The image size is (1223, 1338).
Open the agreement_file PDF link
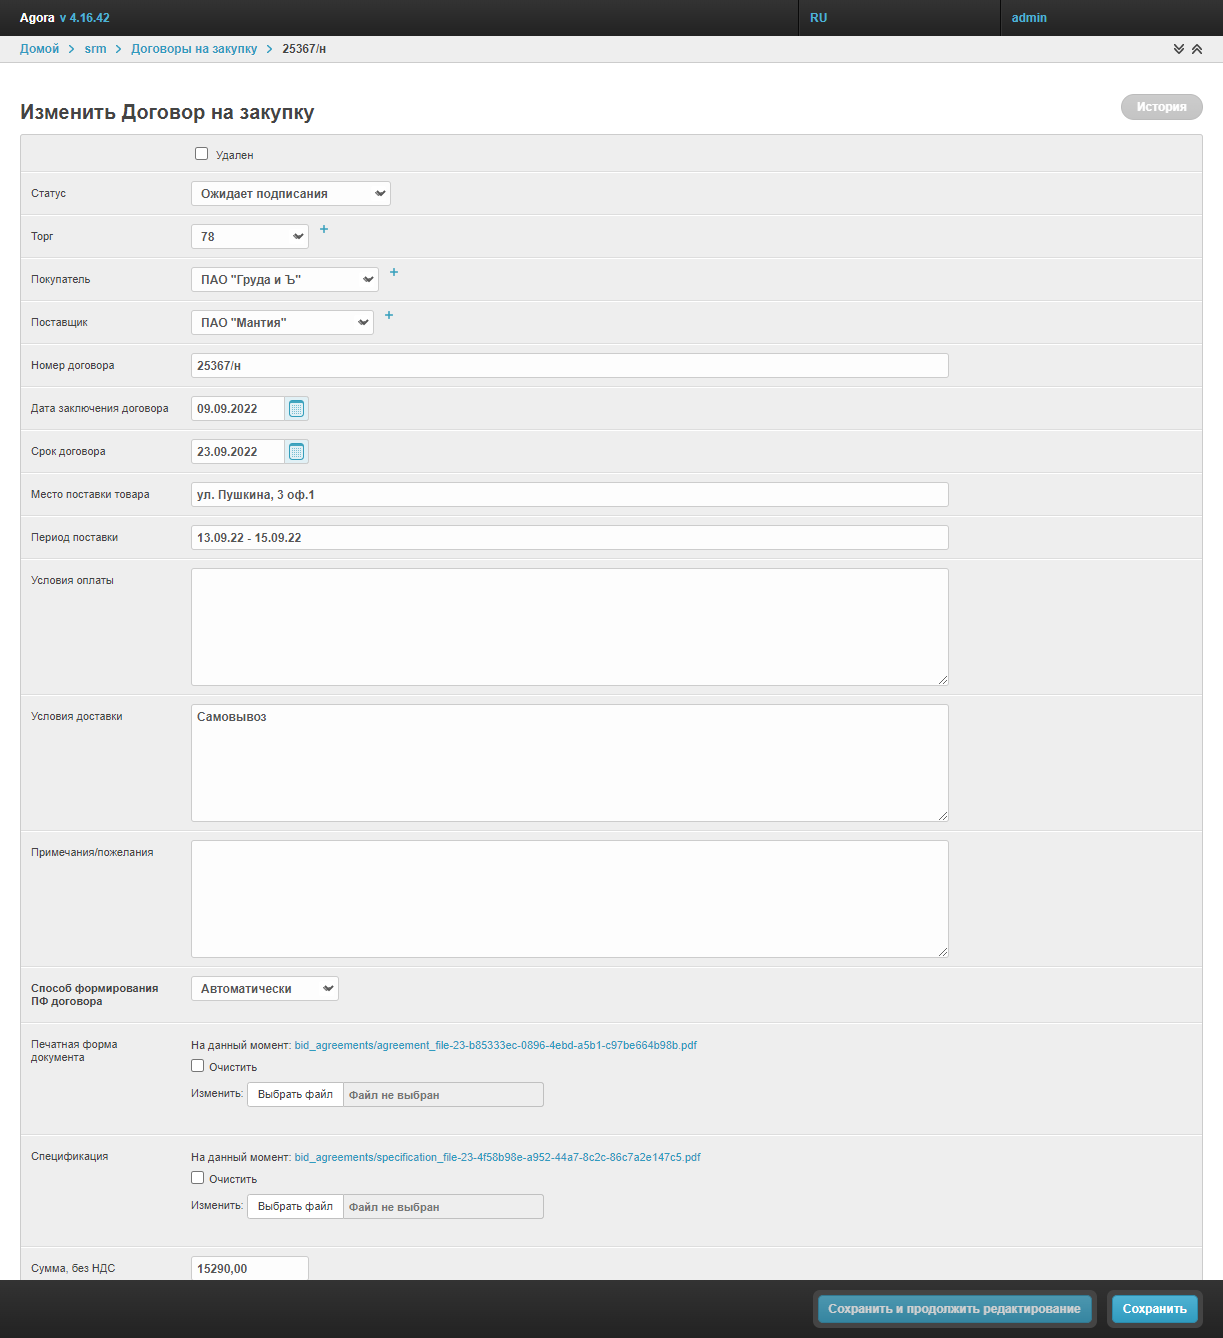(496, 1045)
